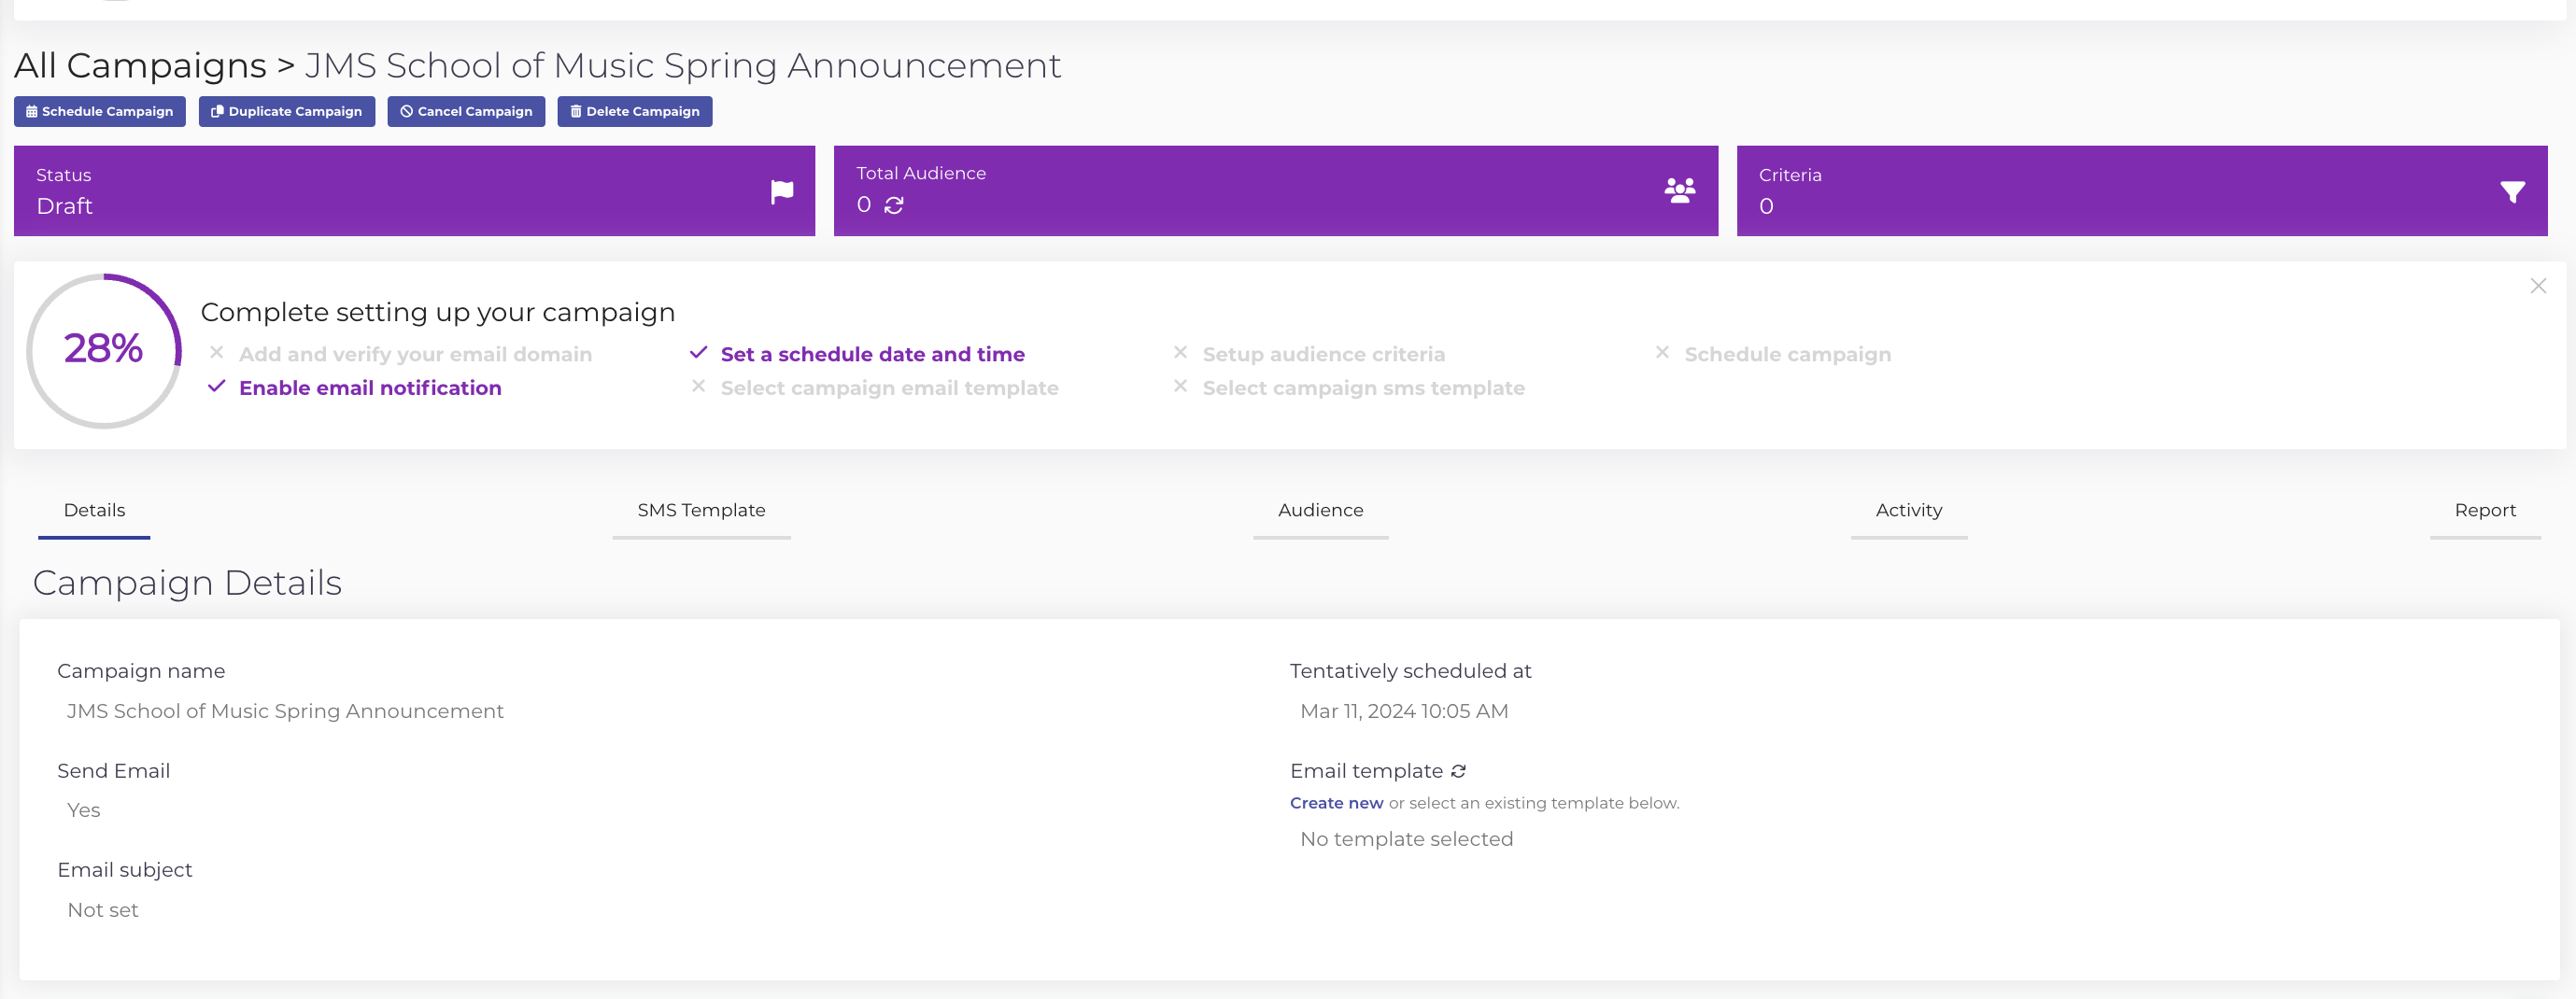The height and width of the screenshot is (999, 2576).
Task: Click the people icon in Total Audience card
Action: click(x=1680, y=190)
